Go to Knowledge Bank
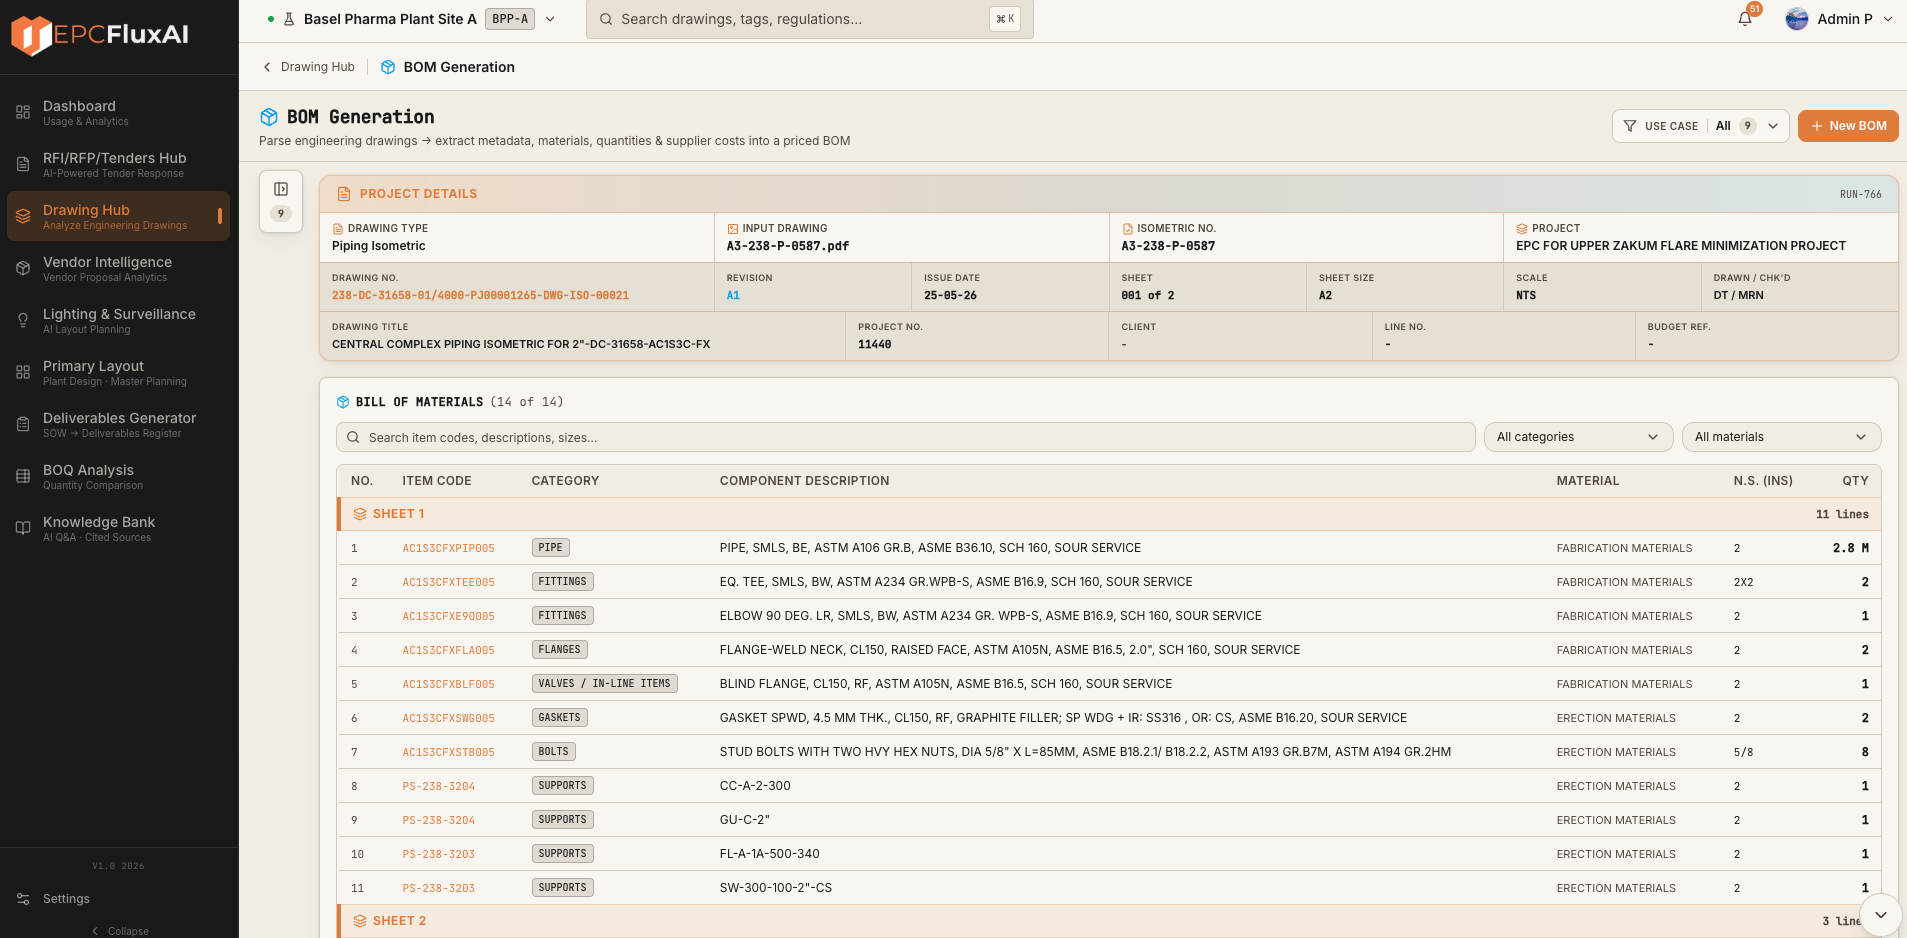This screenshot has width=1907, height=938. pyautogui.click(x=118, y=528)
